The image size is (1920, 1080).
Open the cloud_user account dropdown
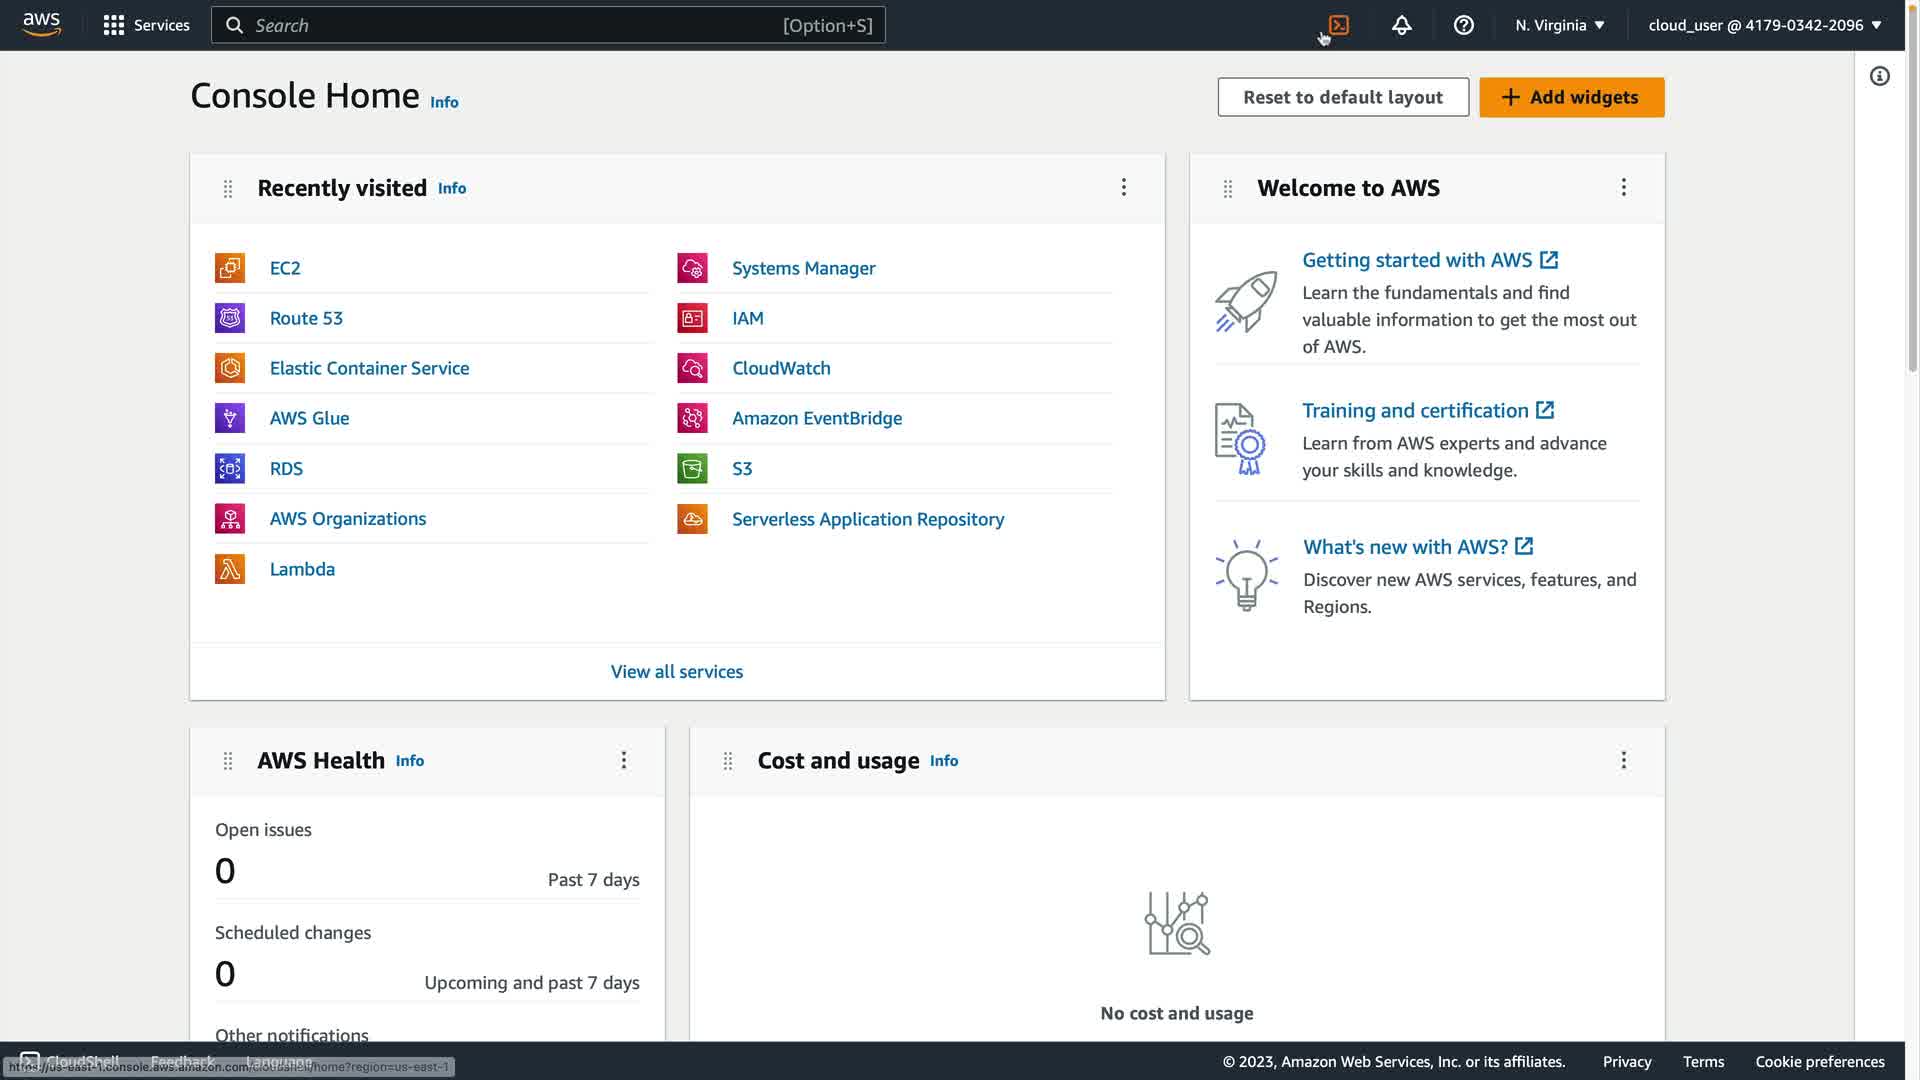[x=1764, y=25]
